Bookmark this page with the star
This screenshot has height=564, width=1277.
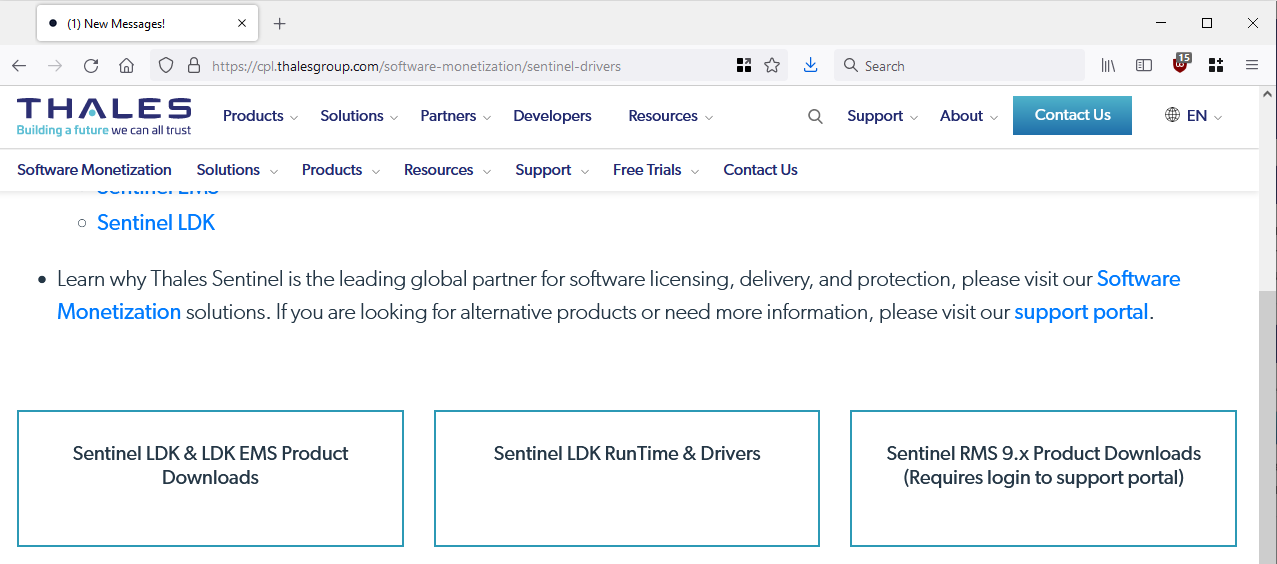(x=772, y=66)
